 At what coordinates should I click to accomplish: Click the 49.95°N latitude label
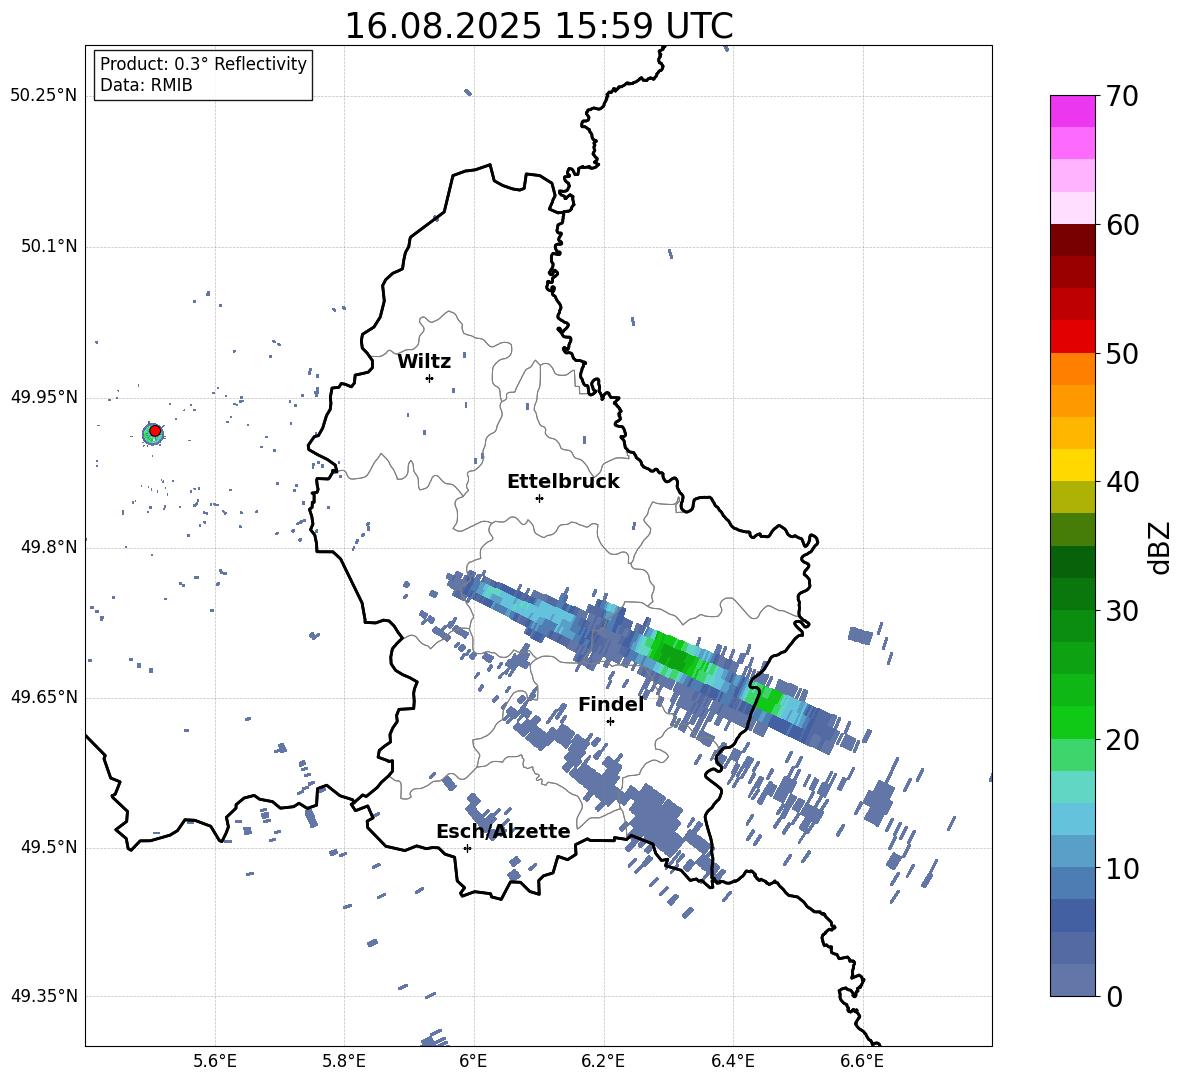(x=44, y=397)
